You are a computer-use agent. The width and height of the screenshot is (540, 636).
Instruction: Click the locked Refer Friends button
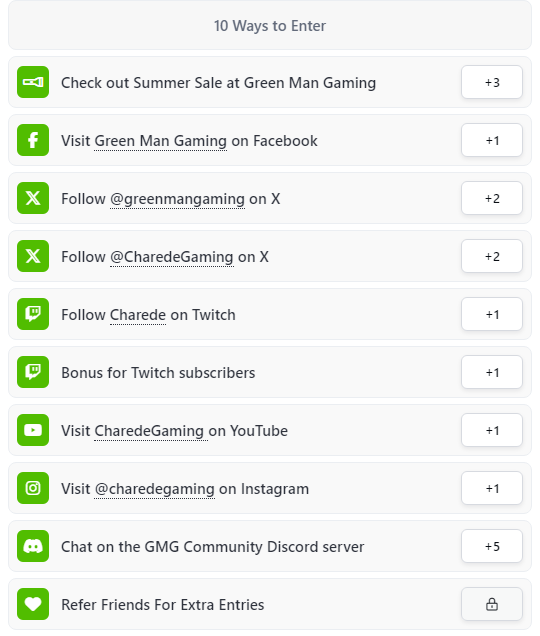tap(492, 604)
